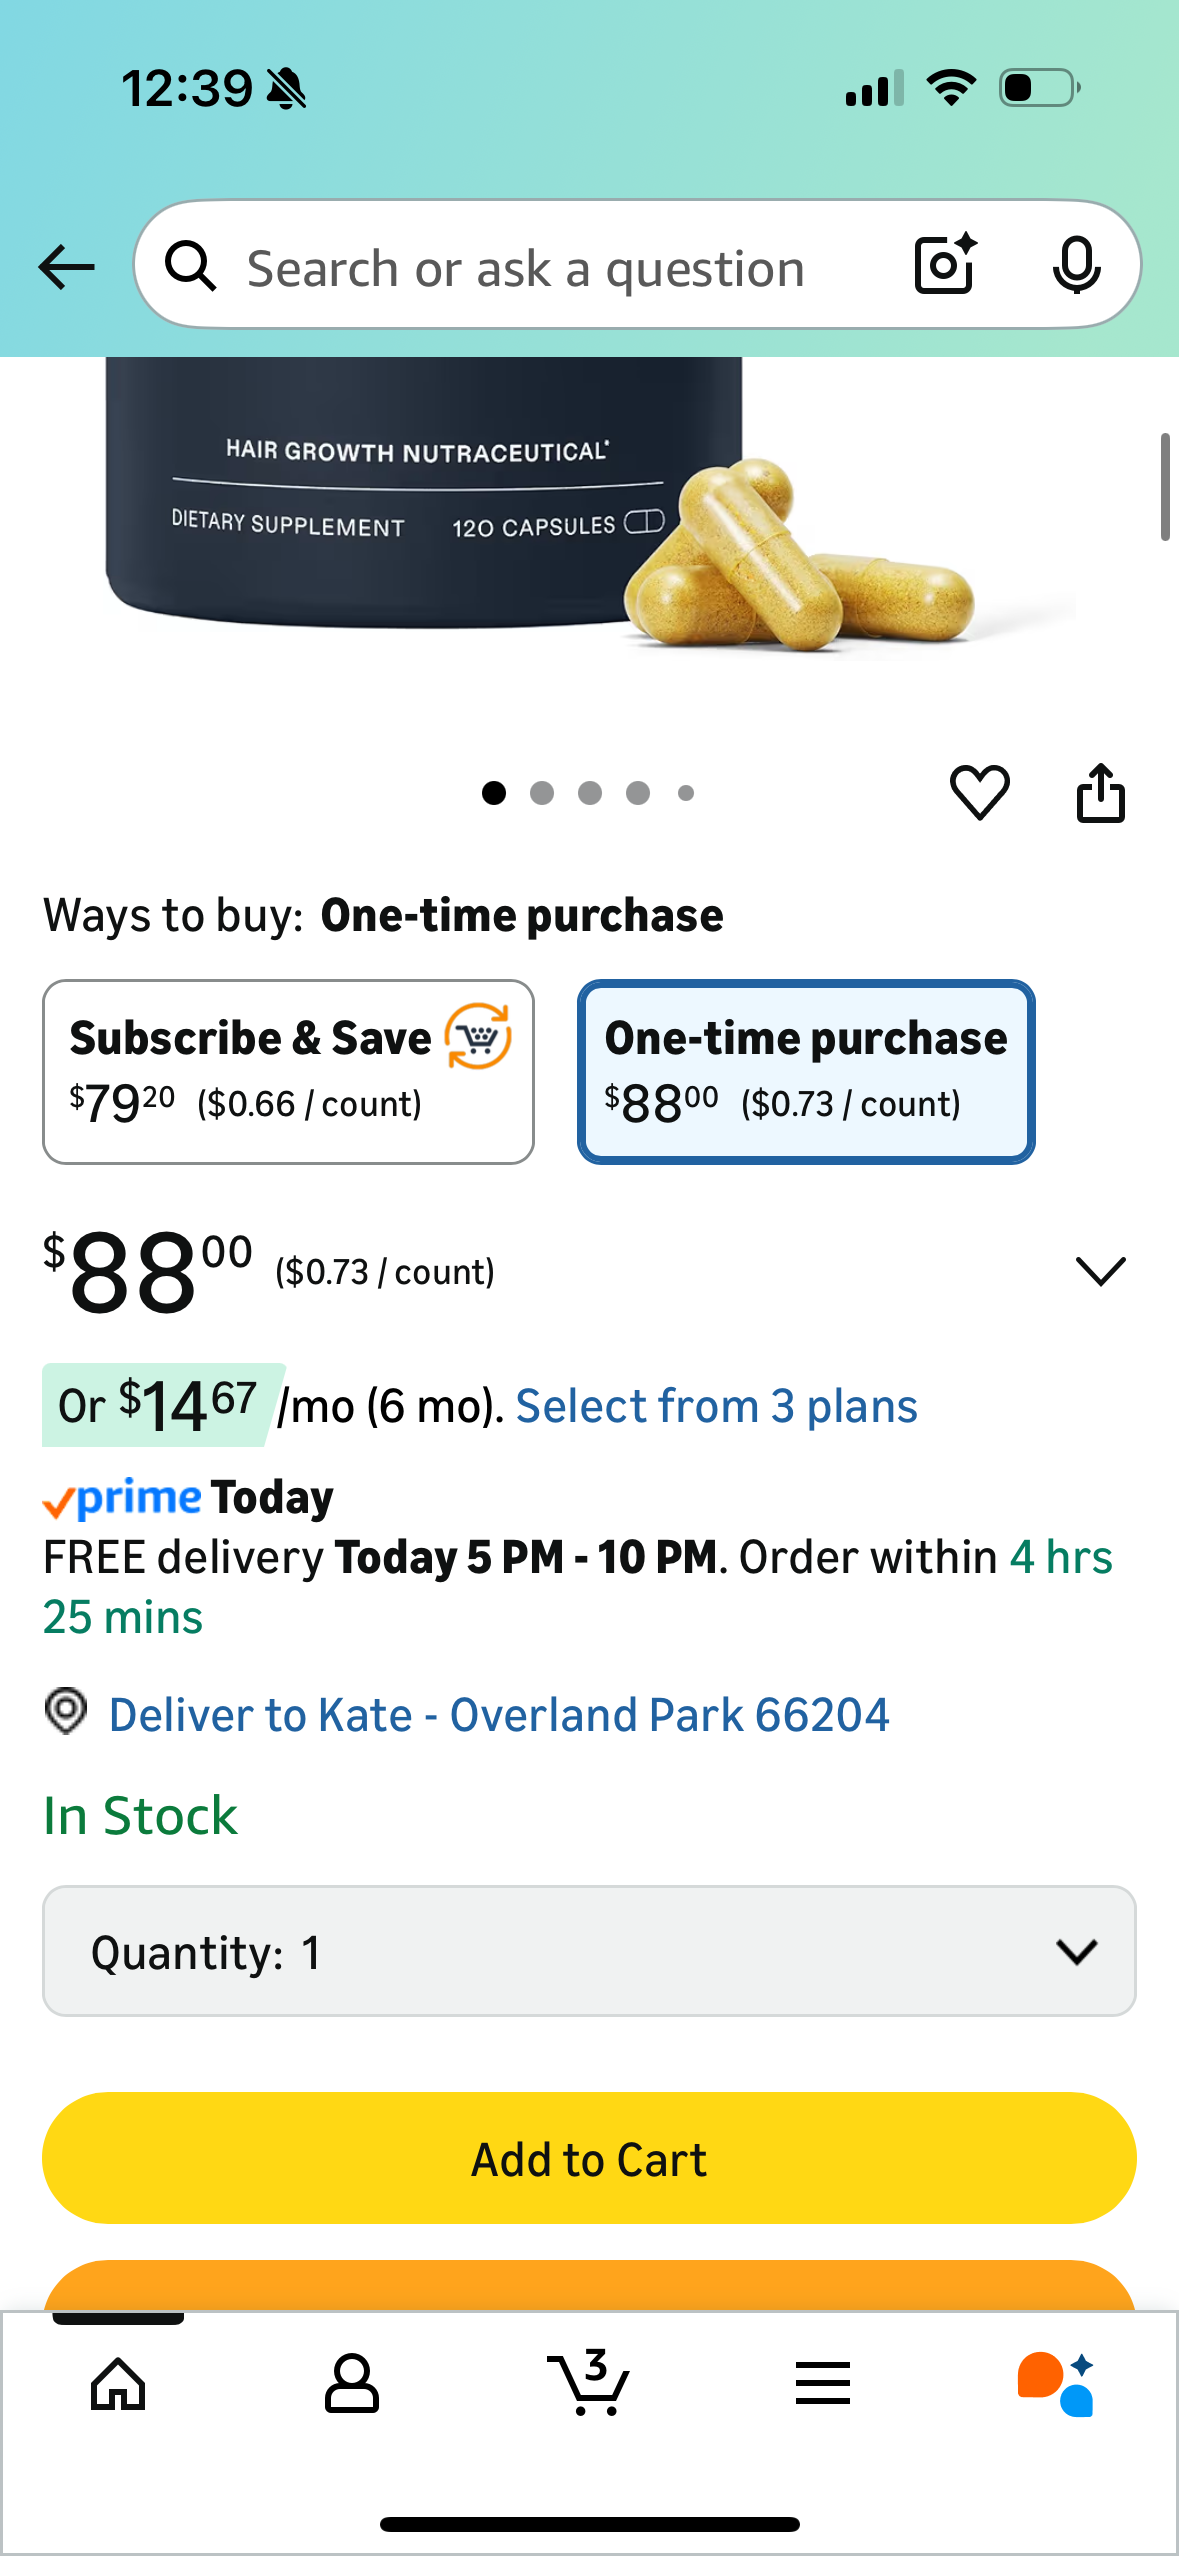Change delivery address Overland Park 66204
The height and width of the screenshot is (2556, 1179).
(x=498, y=1715)
